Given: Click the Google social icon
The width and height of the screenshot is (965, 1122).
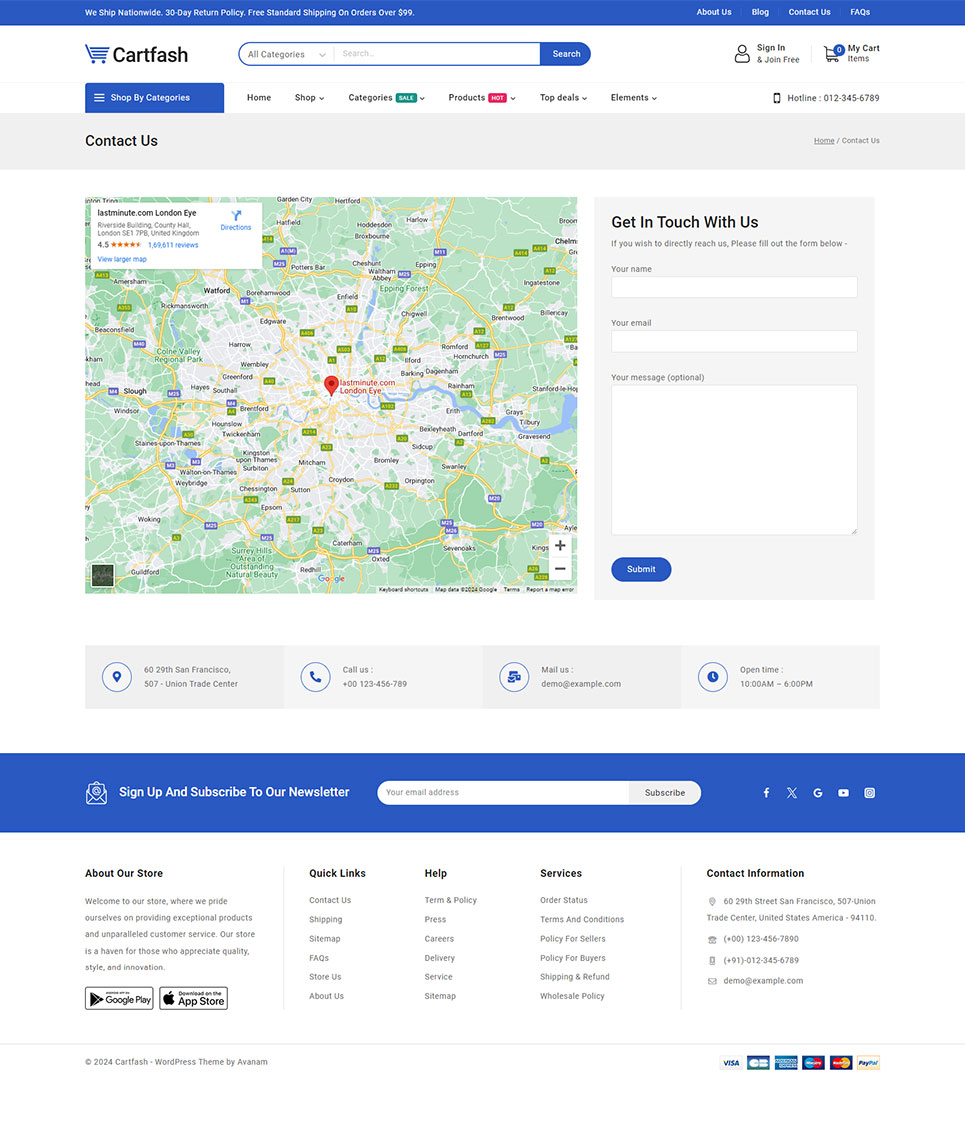Looking at the screenshot, I should click(x=817, y=793).
